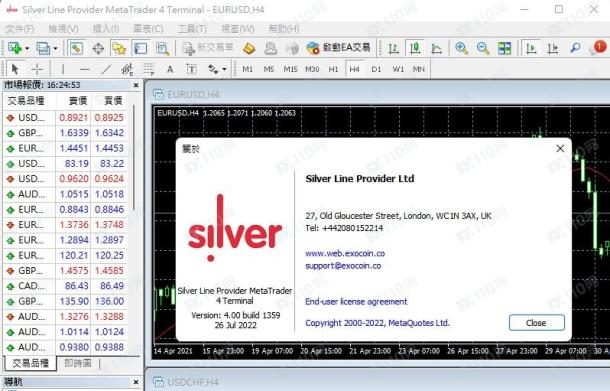Switch to the 即時圖 tab
The image size is (610, 391).
click(77, 363)
